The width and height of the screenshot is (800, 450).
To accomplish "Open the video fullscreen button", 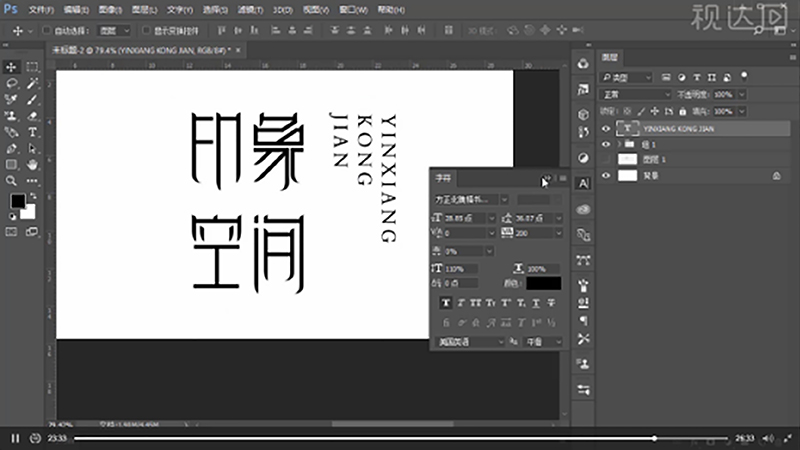I will tap(788, 438).
